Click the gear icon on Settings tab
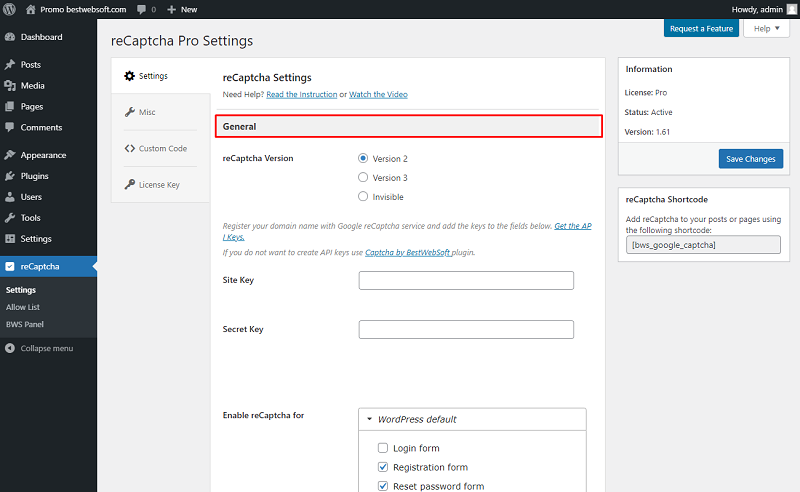This screenshot has height=492, width=800. pos(130,76)
